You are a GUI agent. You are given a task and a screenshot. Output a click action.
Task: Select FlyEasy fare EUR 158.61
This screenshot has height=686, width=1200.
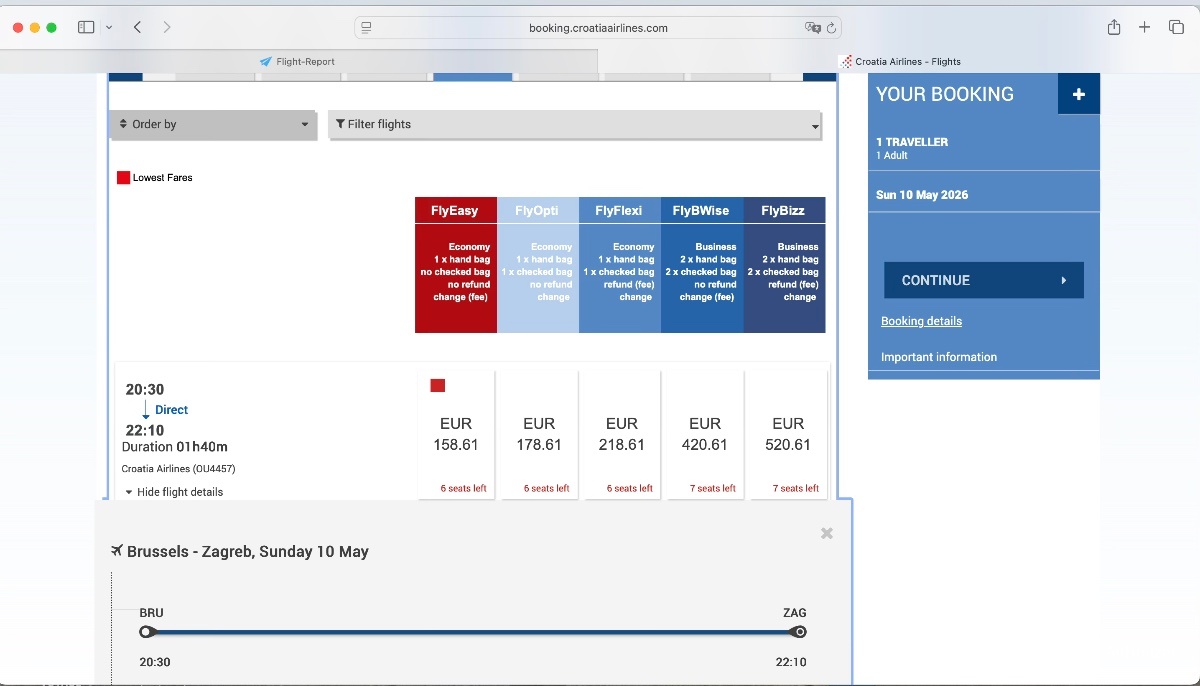coord(456,434)
